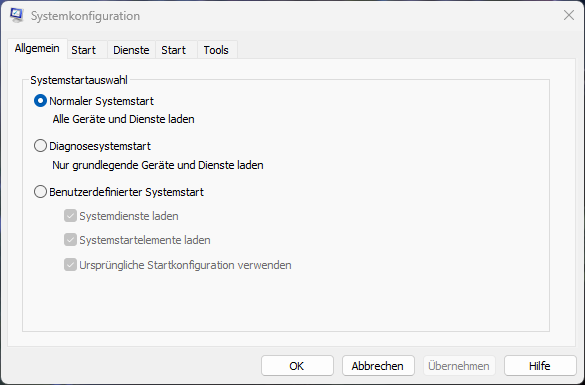Viewport: 585px width, 385px height.
Task: Open the Tools tab
Action: coord(216,50)
